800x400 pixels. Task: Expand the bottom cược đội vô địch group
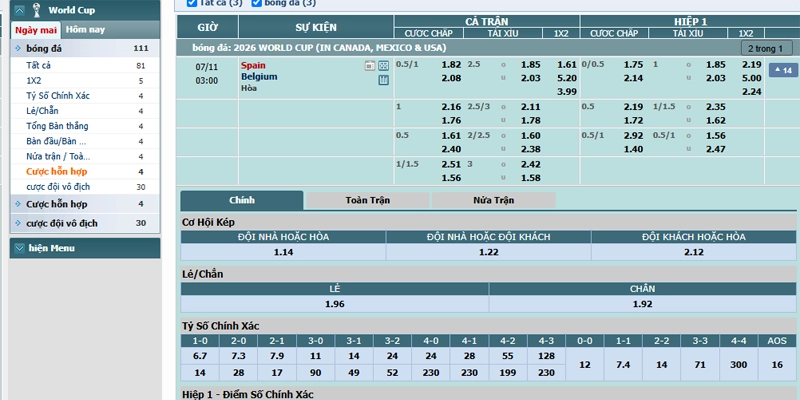point(18,223)
